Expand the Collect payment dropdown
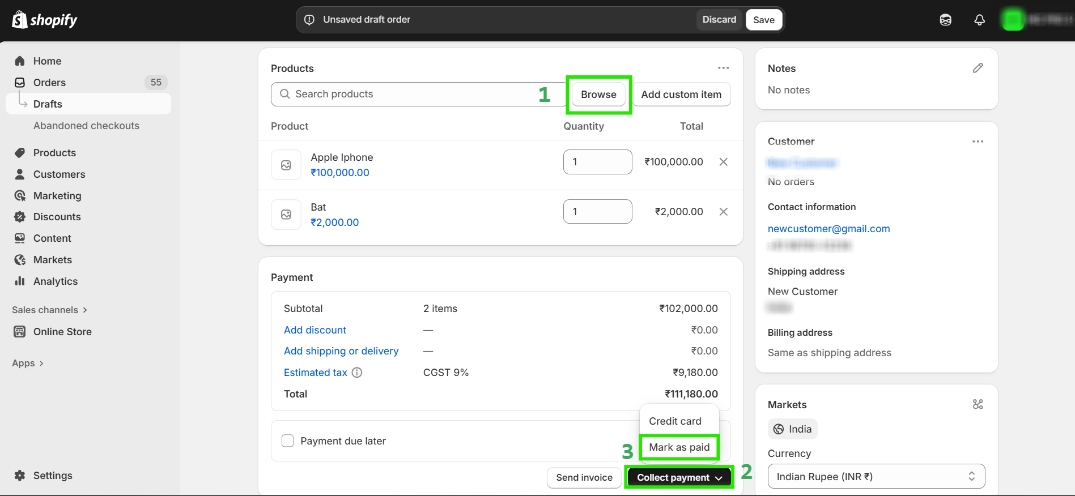1075x496 pixels. (680, 478)
